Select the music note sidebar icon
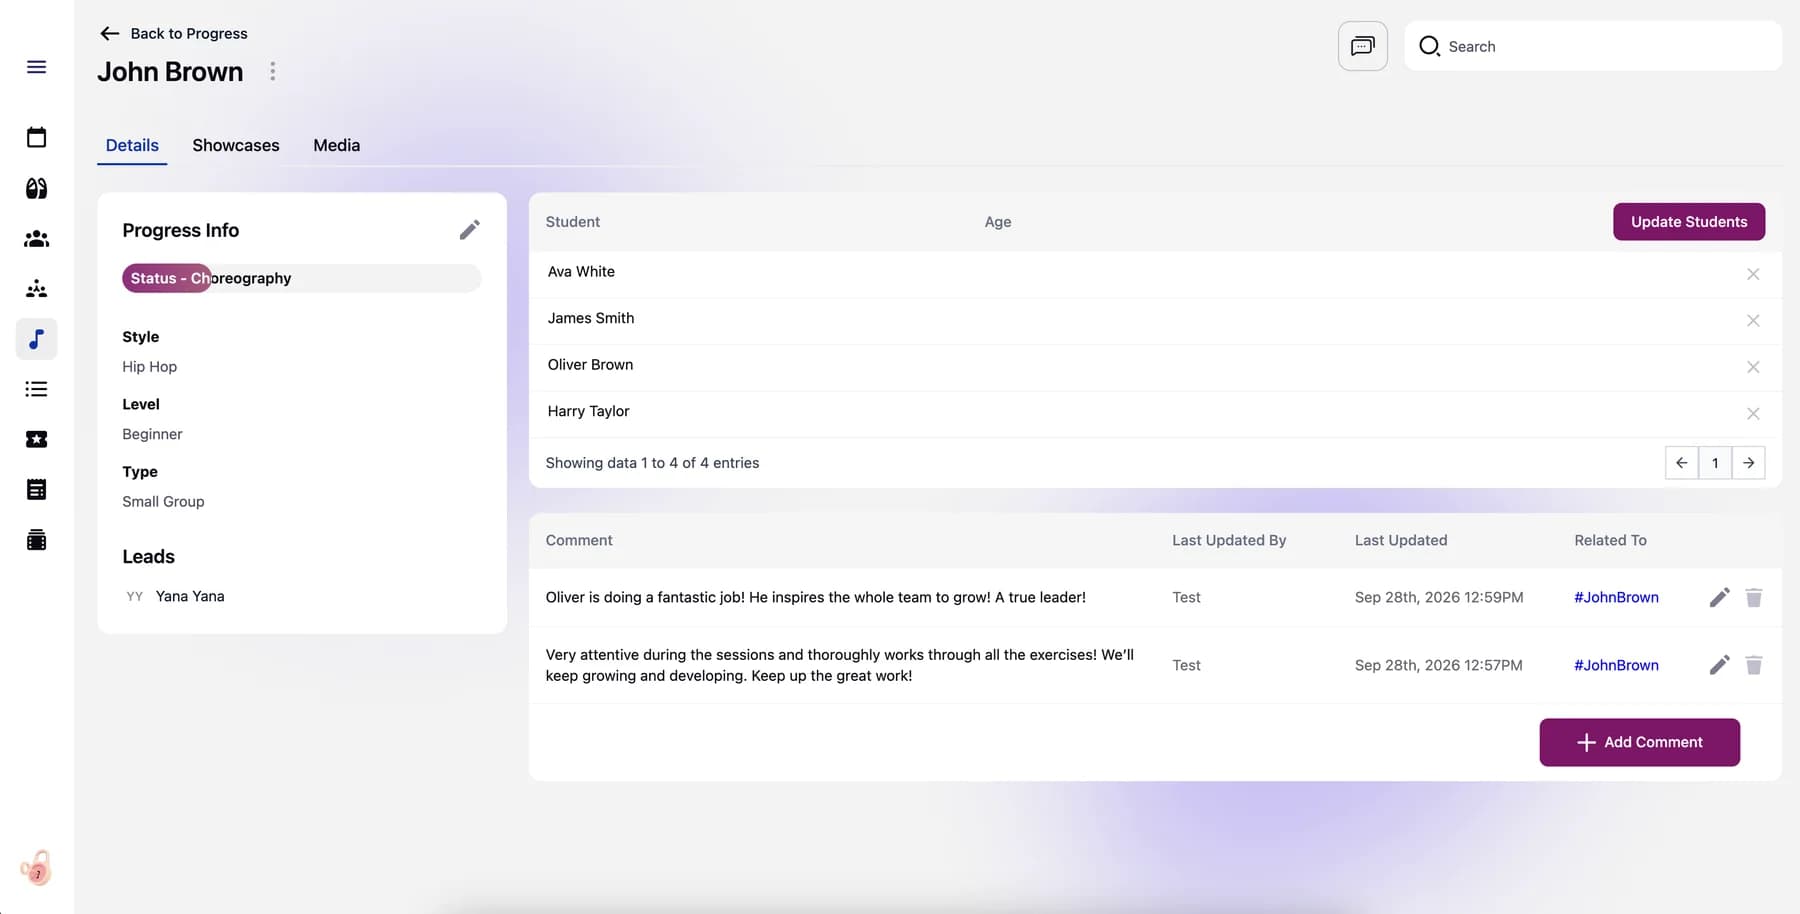Viewport: 1800px width, 914px height. coord(36,339)
